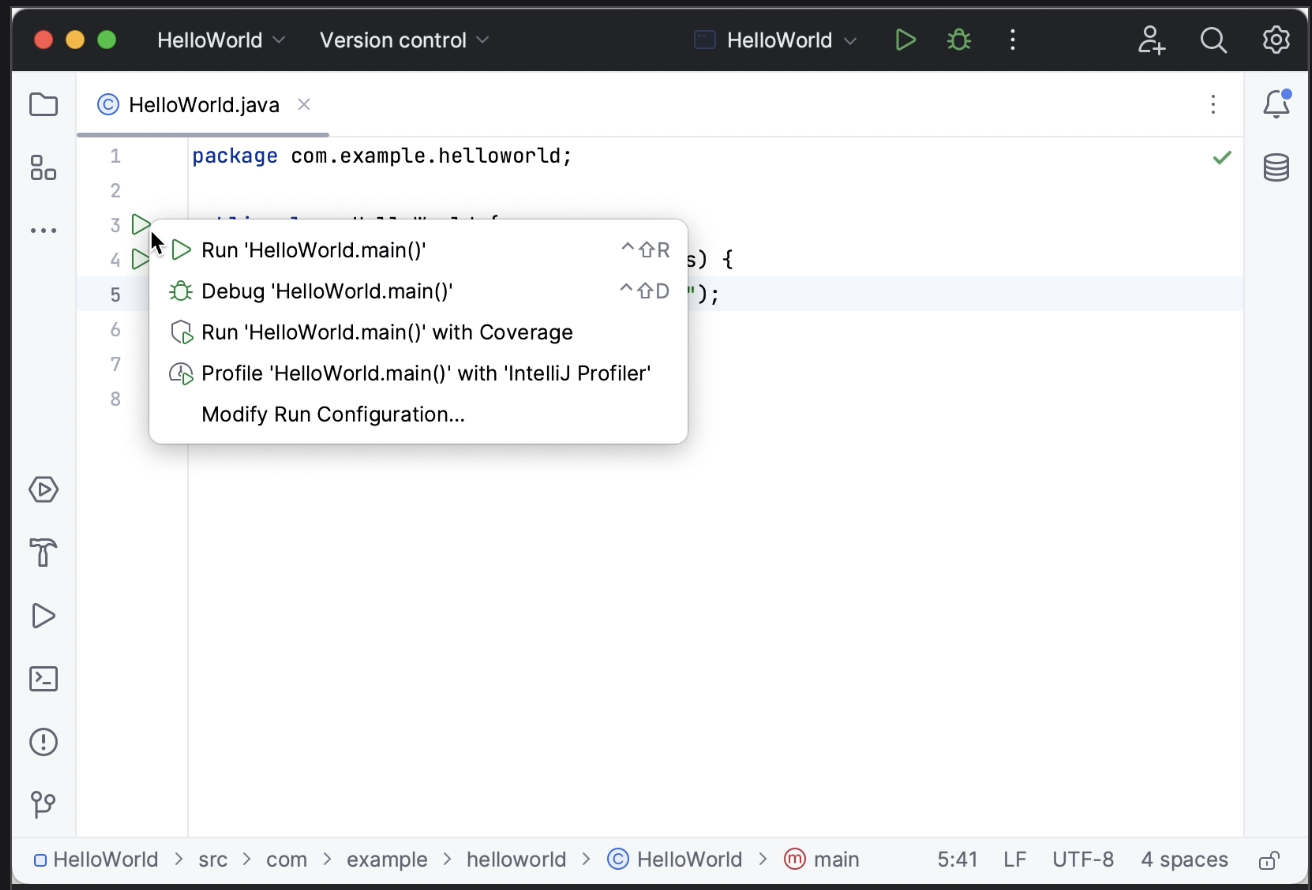Click the Debug bug icon in top toolbar
Screen dimensions: 1312x890
coord(959,40)
